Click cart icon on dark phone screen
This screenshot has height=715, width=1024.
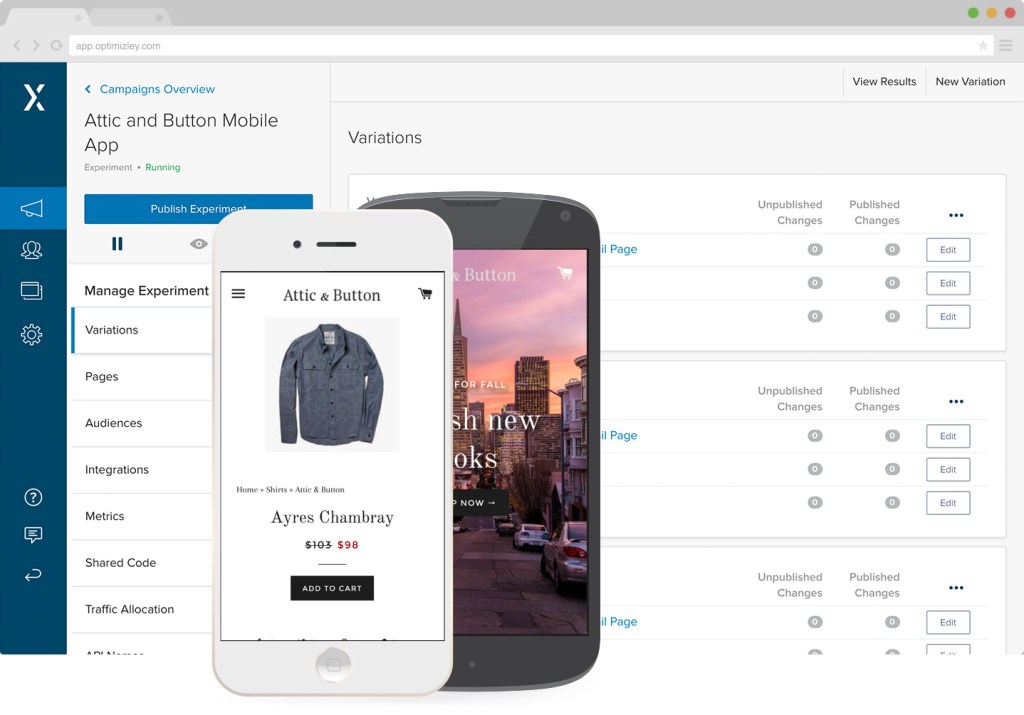click(565, 273)
